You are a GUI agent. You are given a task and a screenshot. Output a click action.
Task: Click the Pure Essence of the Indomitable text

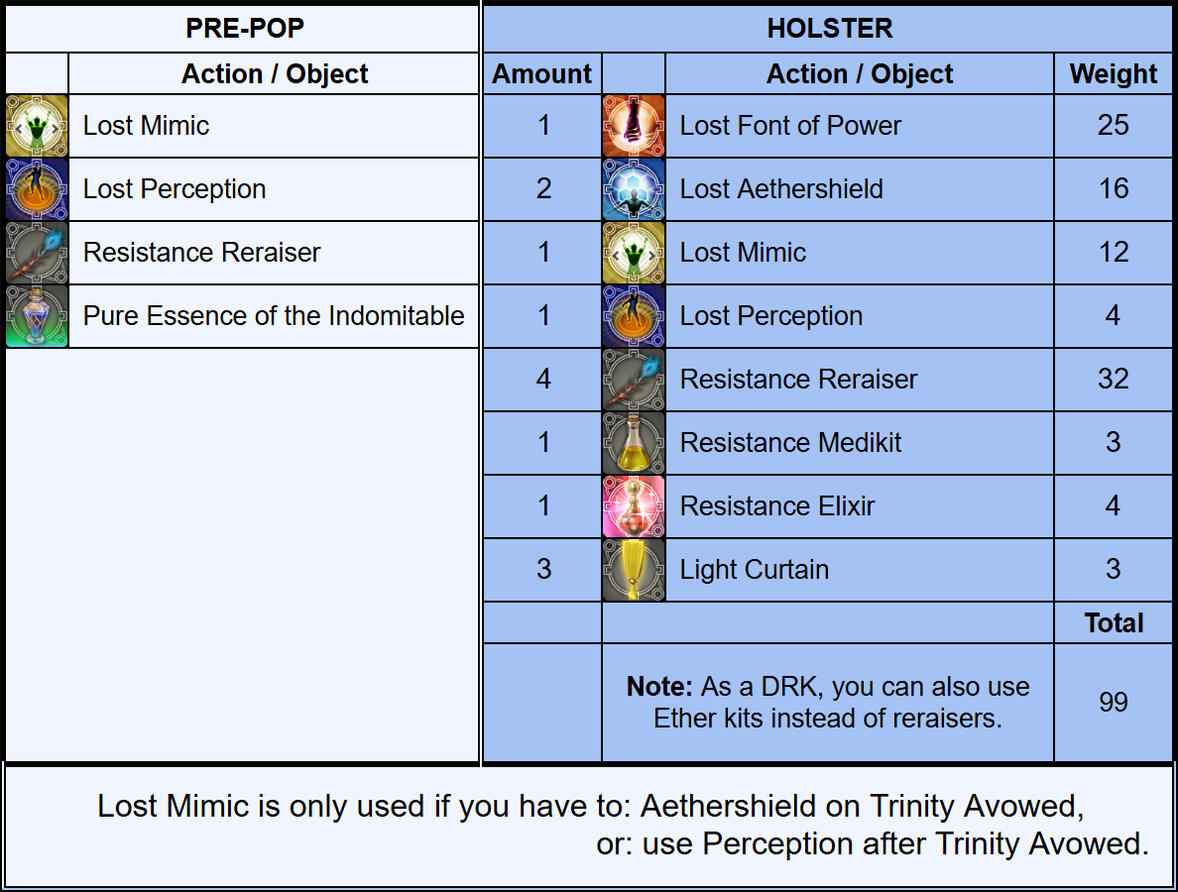pos(273,316)
